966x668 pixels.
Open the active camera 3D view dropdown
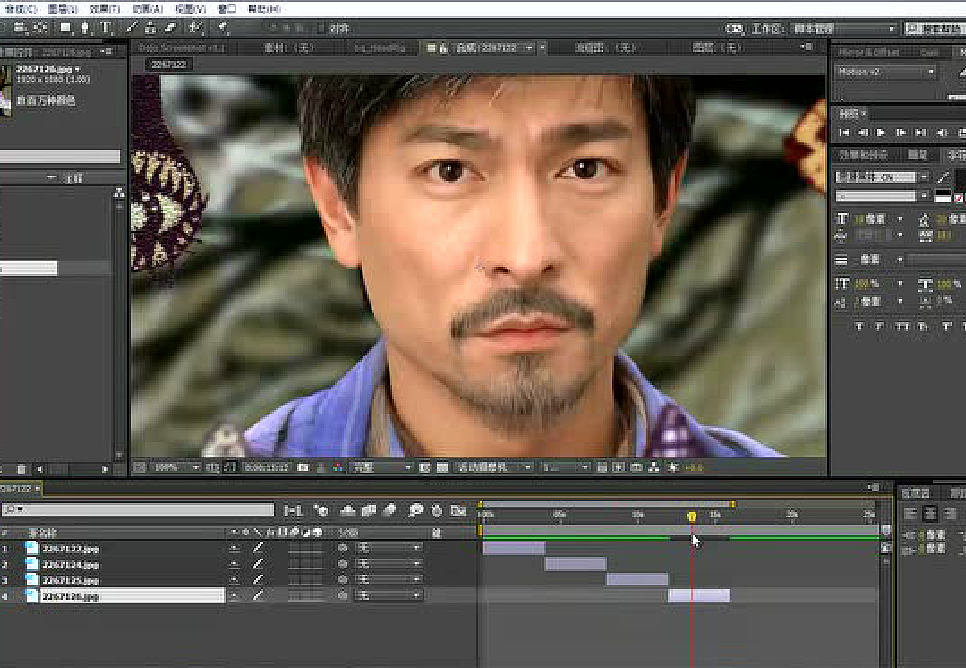493,468
